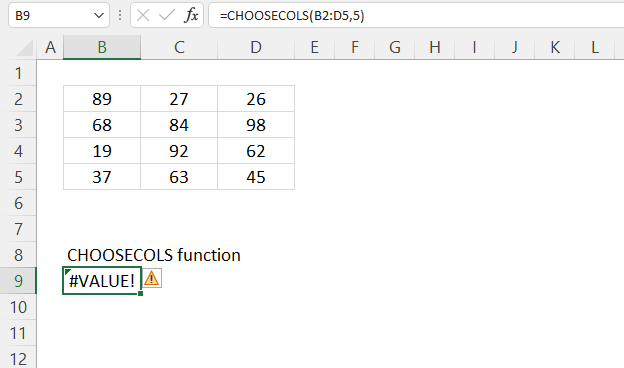Select the cell containing 89
This screenshot has height=368, width=624.
[x=102, y=99]
